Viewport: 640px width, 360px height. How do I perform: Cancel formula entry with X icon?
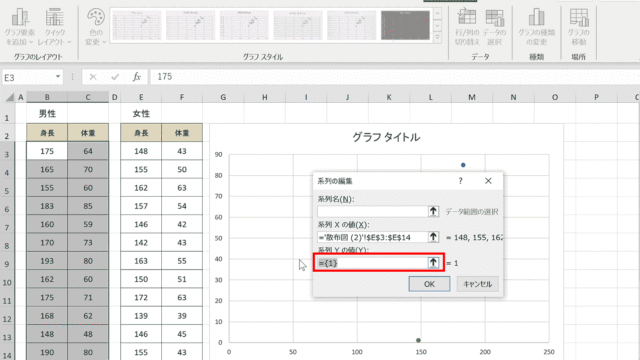[93, 77]
